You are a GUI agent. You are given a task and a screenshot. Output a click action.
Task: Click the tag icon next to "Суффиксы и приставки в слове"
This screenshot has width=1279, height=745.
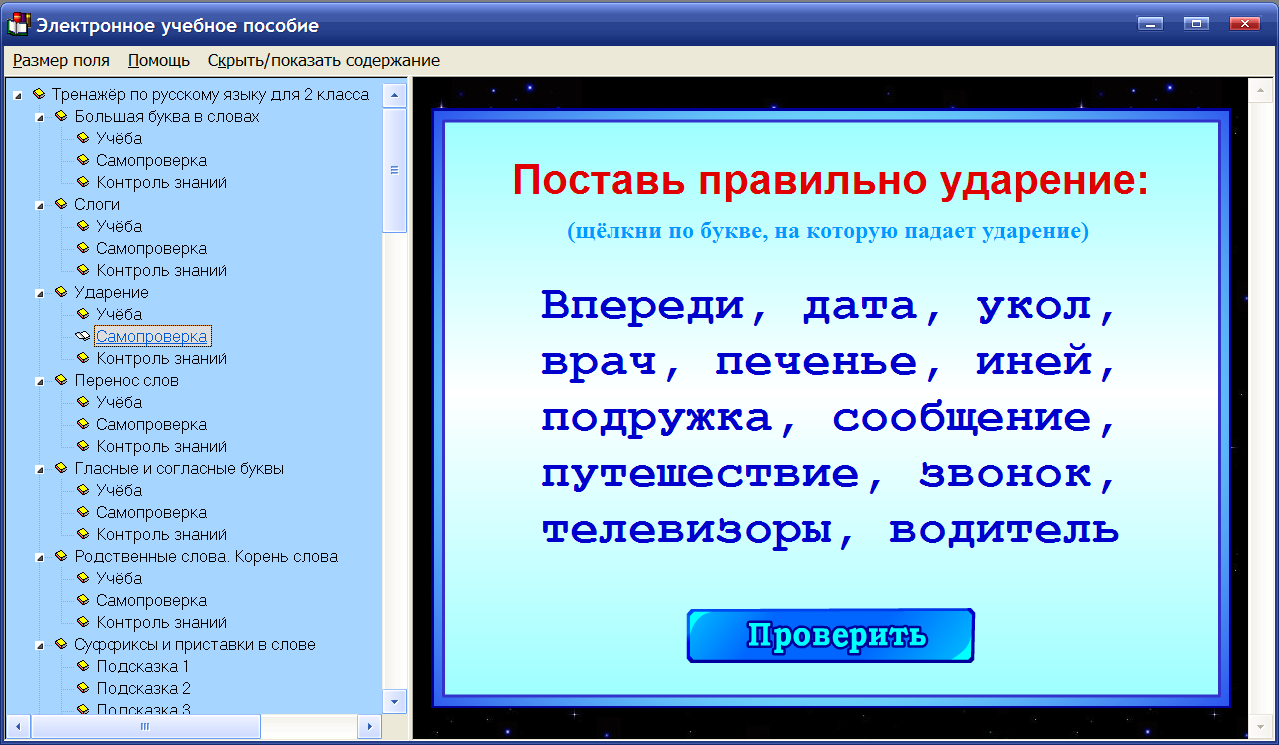coord(60,643)
